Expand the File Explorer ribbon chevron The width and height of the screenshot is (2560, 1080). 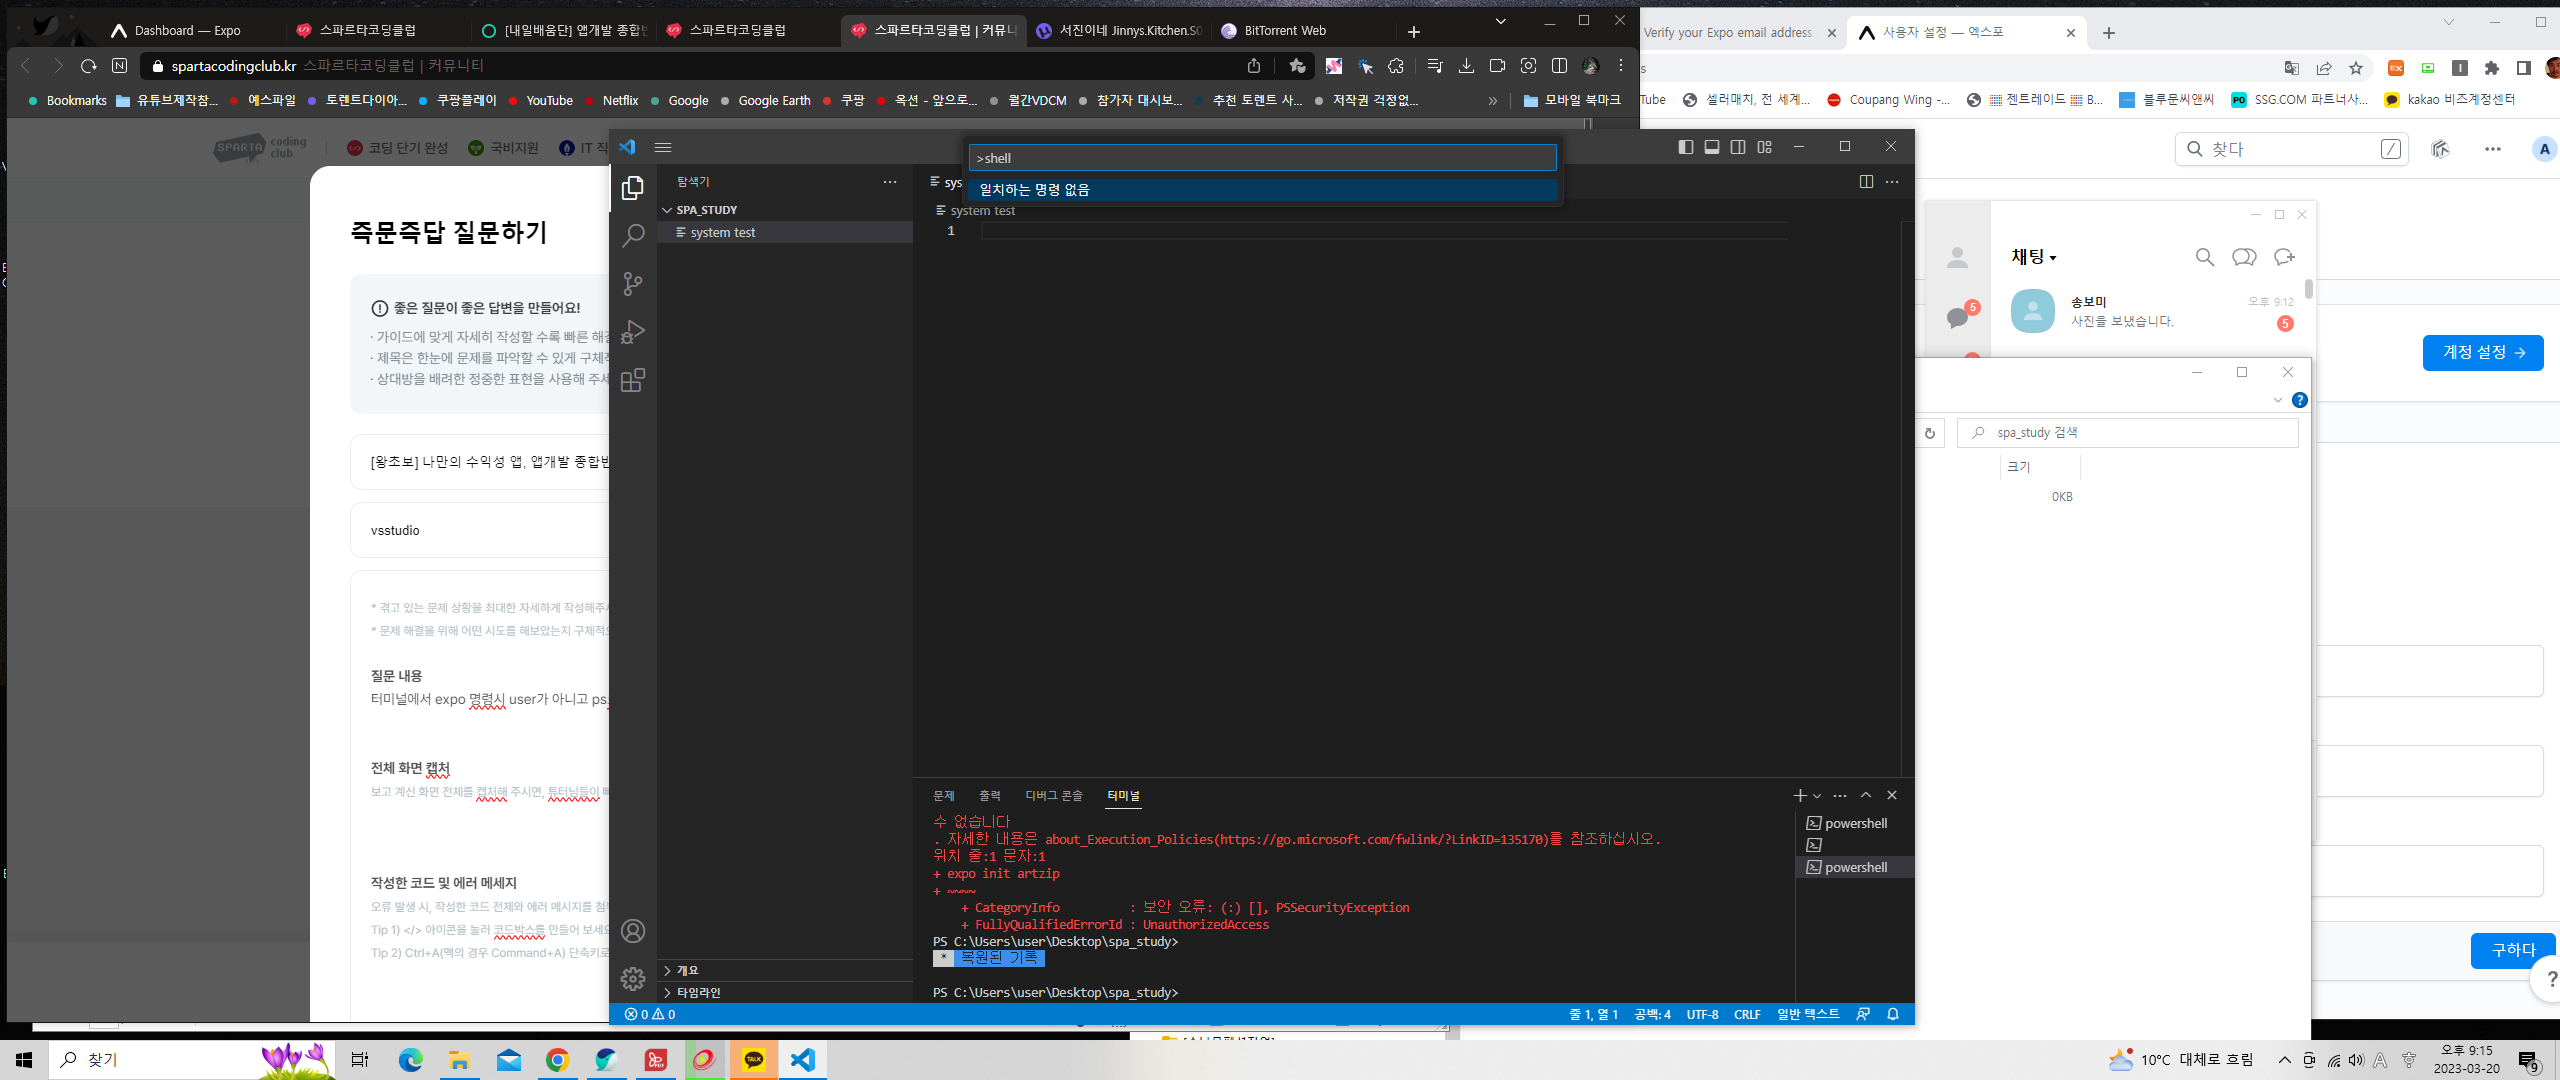pyautogui.click(x=2278, y=400)
